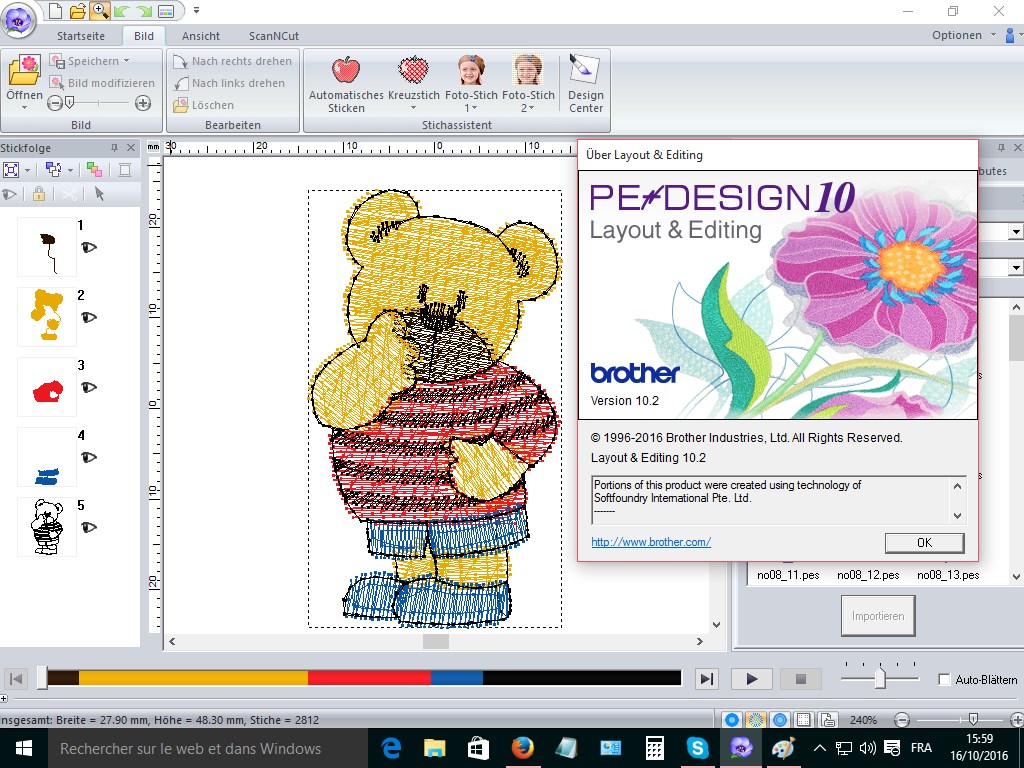Screen dimensions: 1024x768
Task: Toggle visibility eye of stitch object 5
Action: tap(89, 527)
